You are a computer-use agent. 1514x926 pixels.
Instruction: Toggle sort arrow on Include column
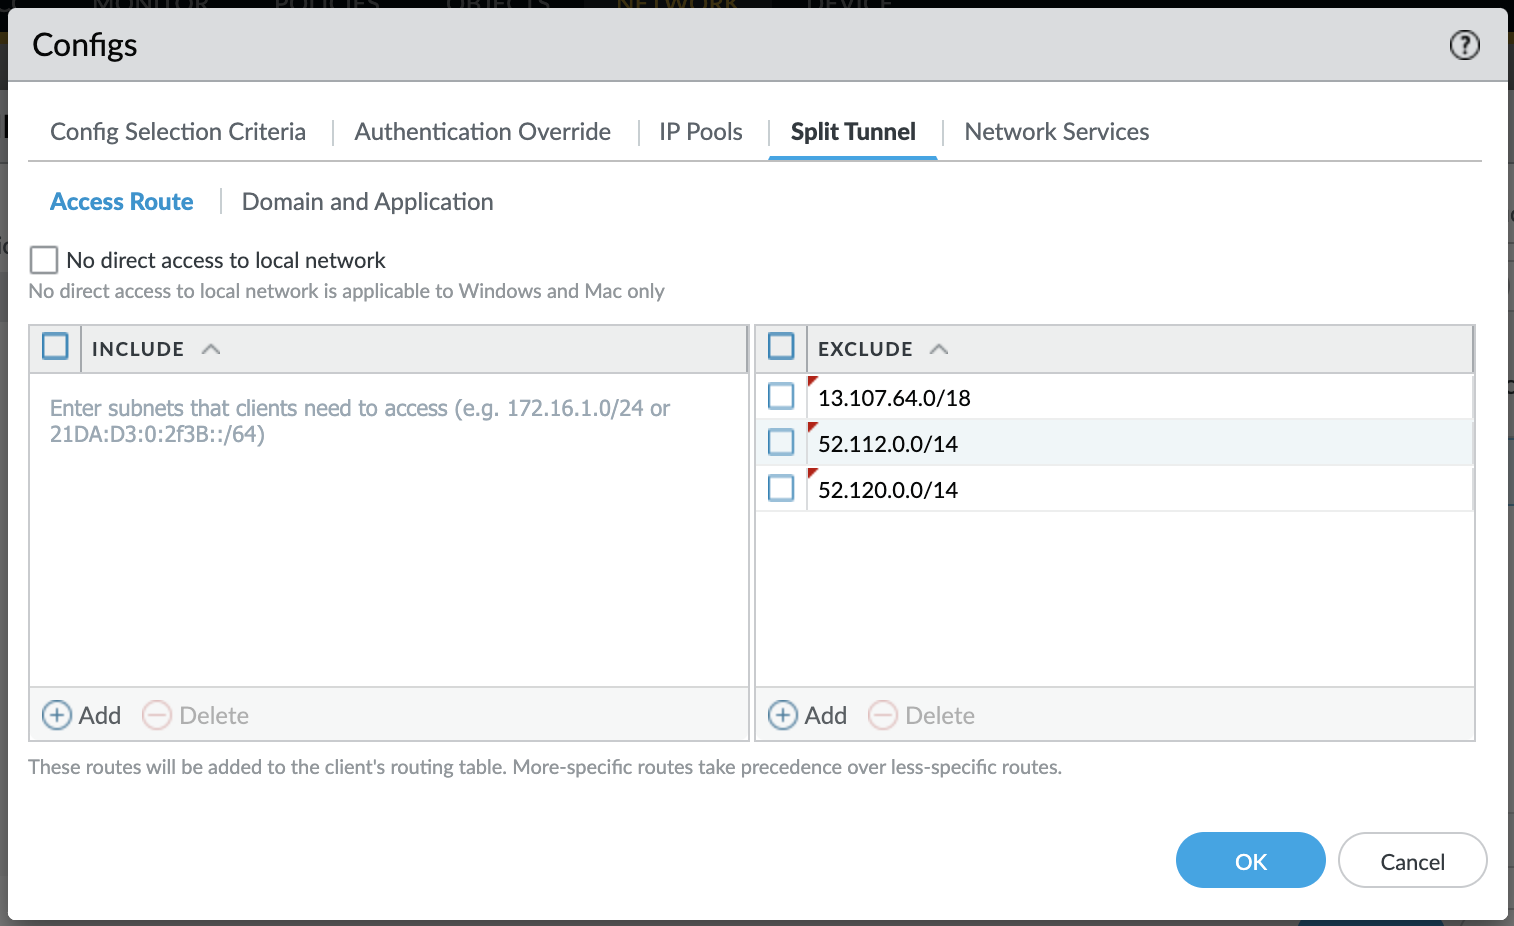coord(211,349)
